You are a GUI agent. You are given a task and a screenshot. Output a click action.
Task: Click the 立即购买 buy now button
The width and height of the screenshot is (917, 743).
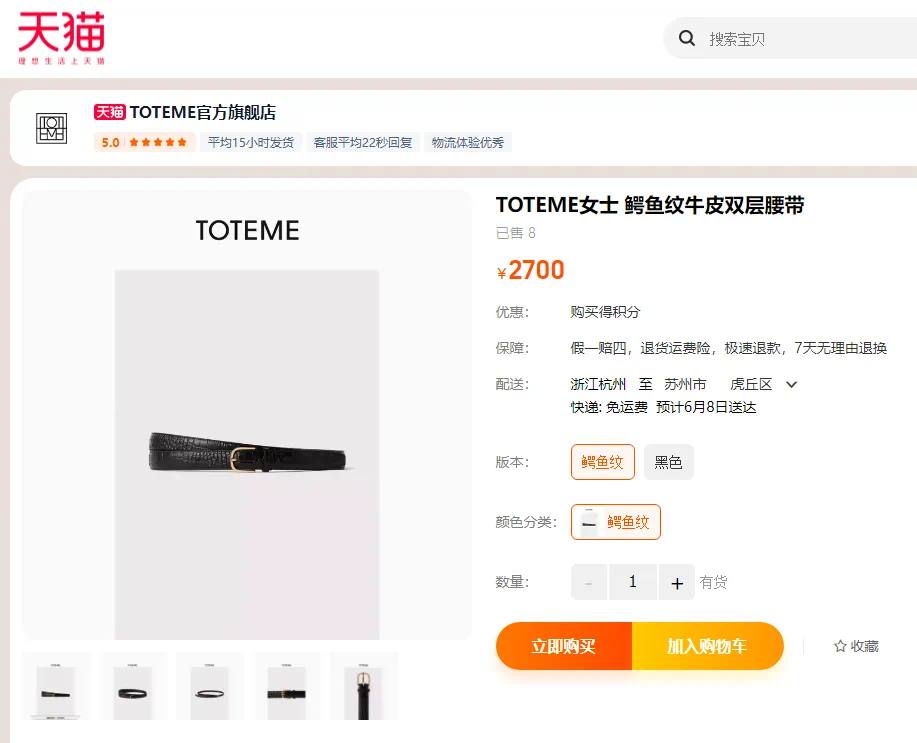[564, 646]
